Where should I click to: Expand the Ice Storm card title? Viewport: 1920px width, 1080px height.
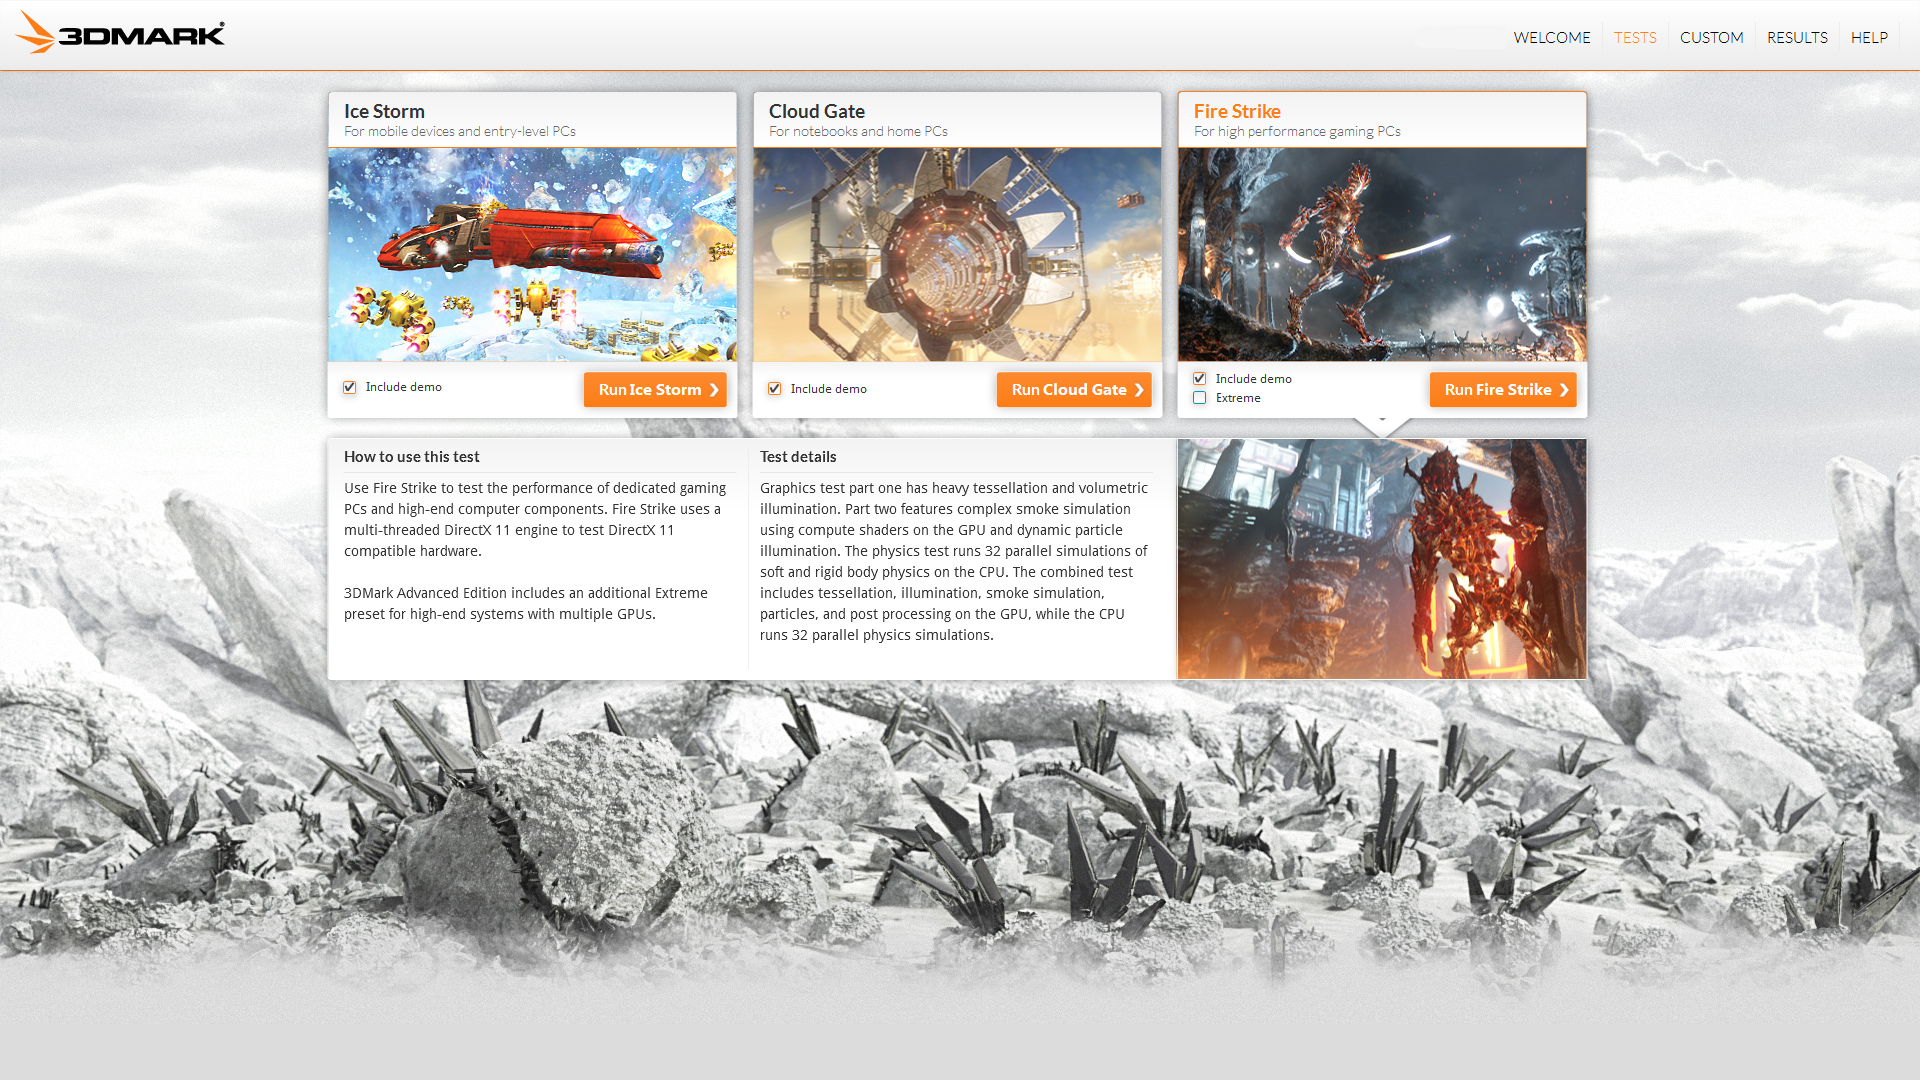coord(384,111)
